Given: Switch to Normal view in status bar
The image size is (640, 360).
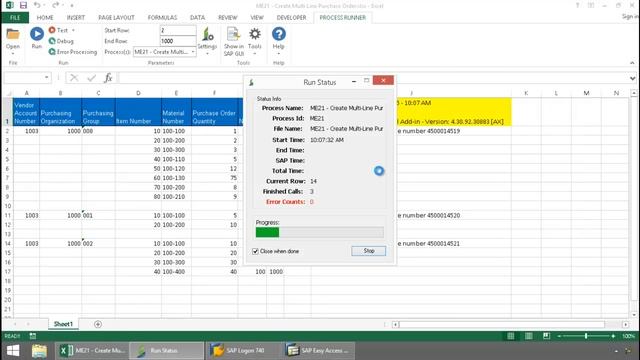Looking at the screenshot, I should point(511,336).
